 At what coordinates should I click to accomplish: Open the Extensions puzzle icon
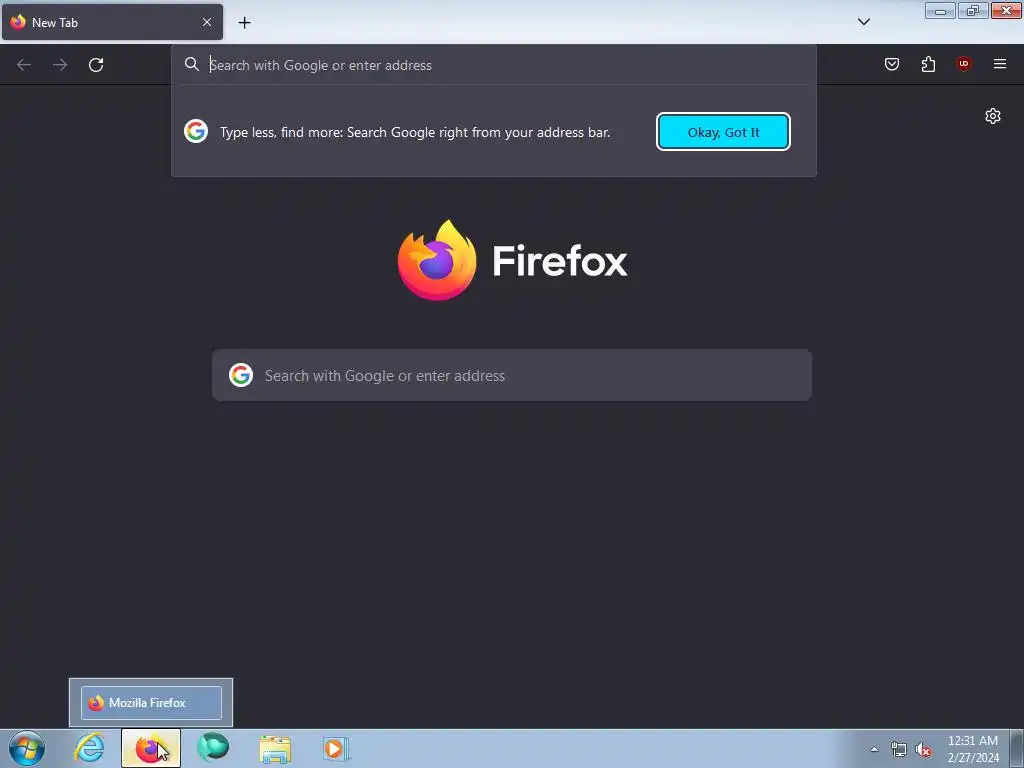click(x=928, y=64)
